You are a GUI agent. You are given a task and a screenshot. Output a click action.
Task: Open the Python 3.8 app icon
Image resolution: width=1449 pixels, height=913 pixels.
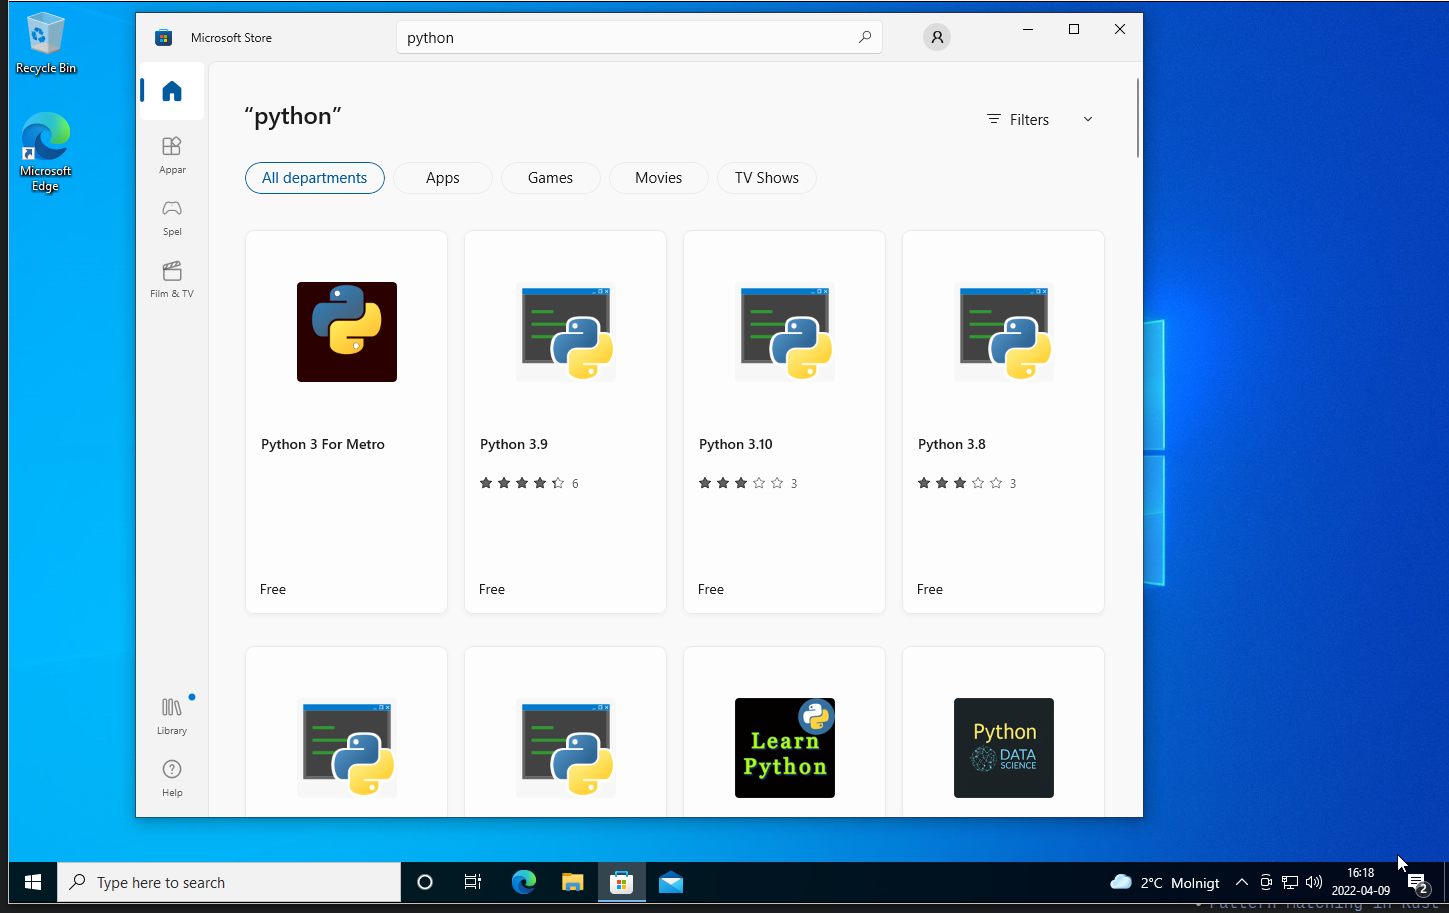click(x=1004, y=332)
